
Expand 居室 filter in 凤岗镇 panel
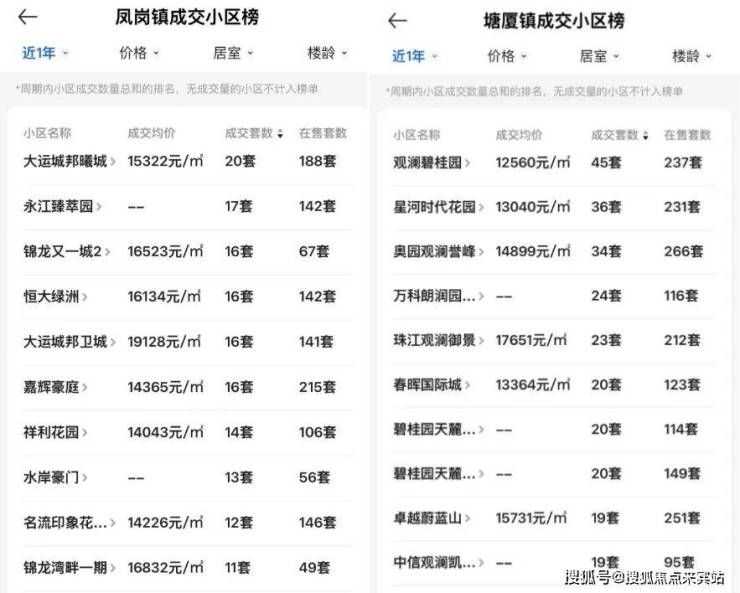pyautogui.click(x=233, y=53)
